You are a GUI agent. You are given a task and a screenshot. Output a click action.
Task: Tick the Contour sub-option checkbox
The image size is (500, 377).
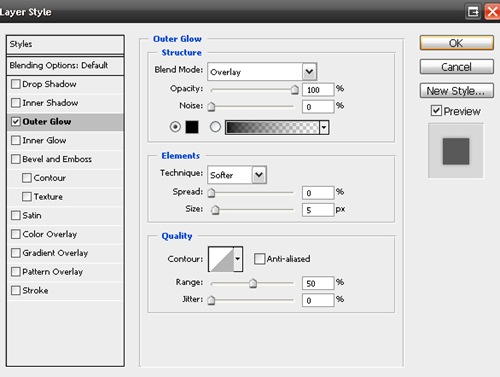tap(27, 178)
